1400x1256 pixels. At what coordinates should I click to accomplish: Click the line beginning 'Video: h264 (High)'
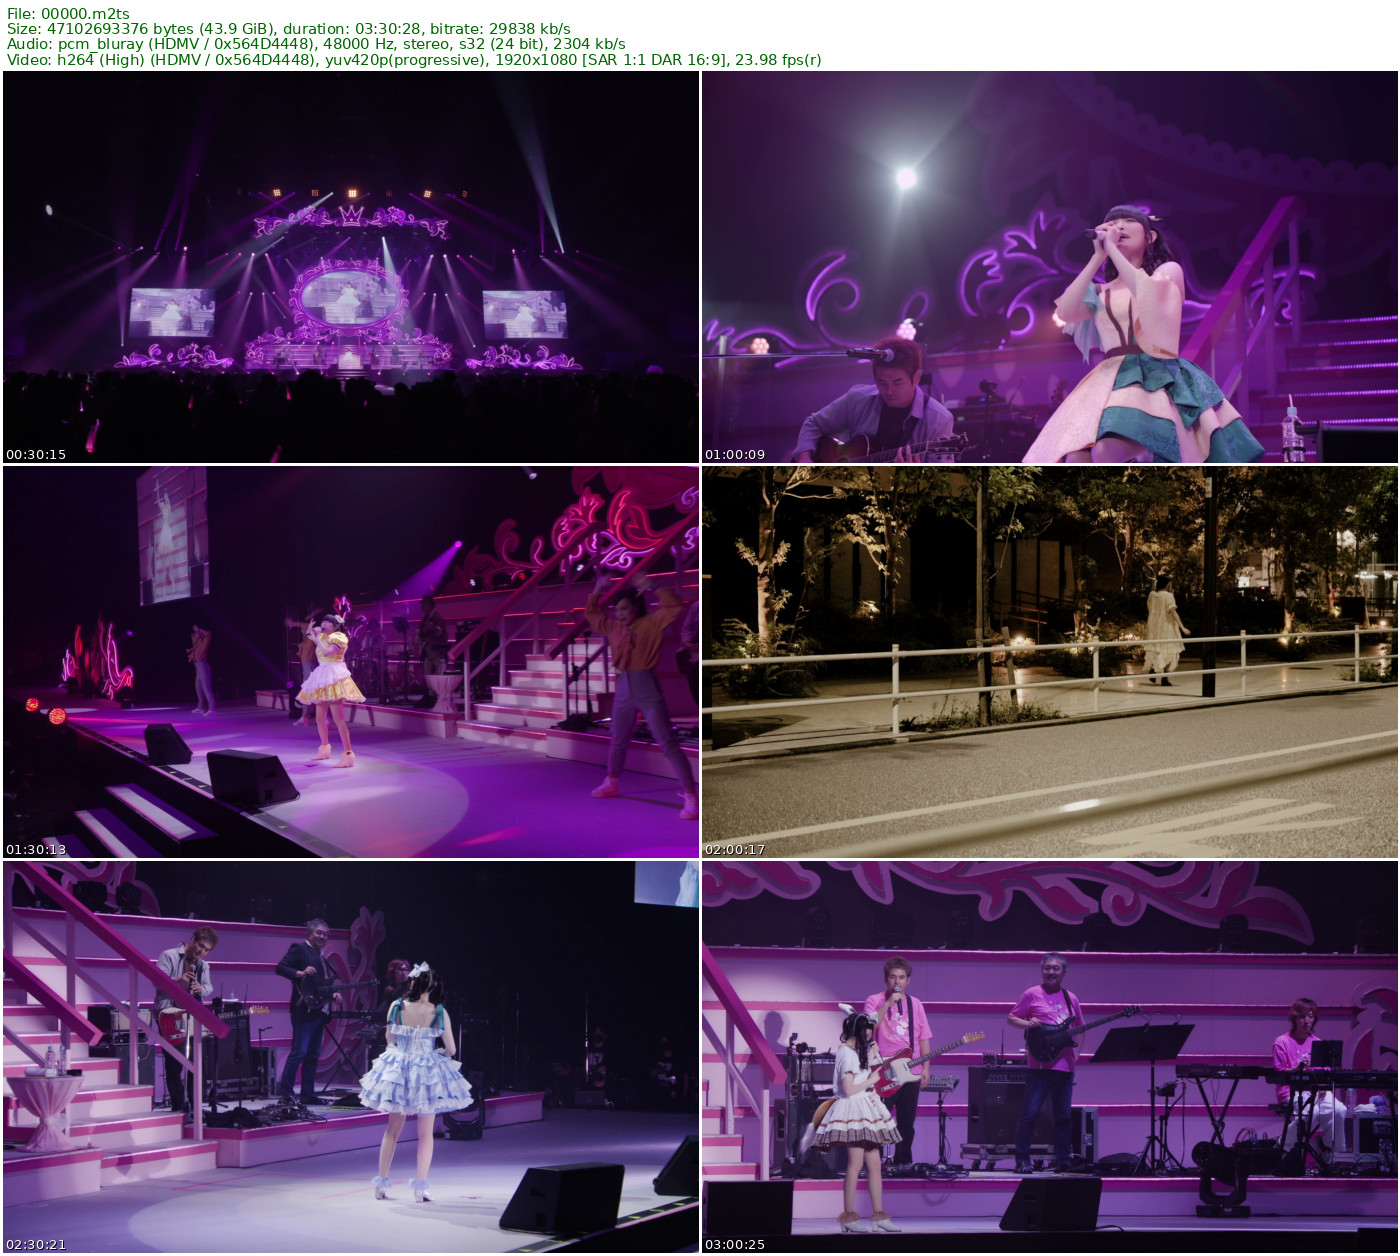coord(414,59)
